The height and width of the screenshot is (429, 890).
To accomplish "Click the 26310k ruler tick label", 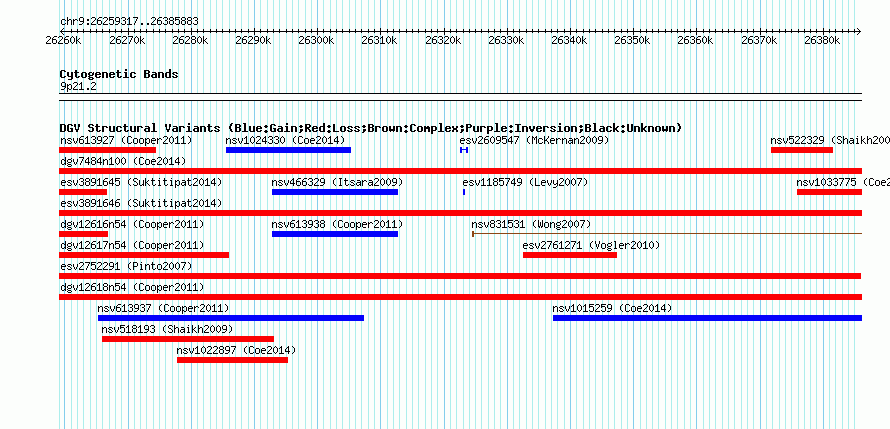I will pos(381,40).
